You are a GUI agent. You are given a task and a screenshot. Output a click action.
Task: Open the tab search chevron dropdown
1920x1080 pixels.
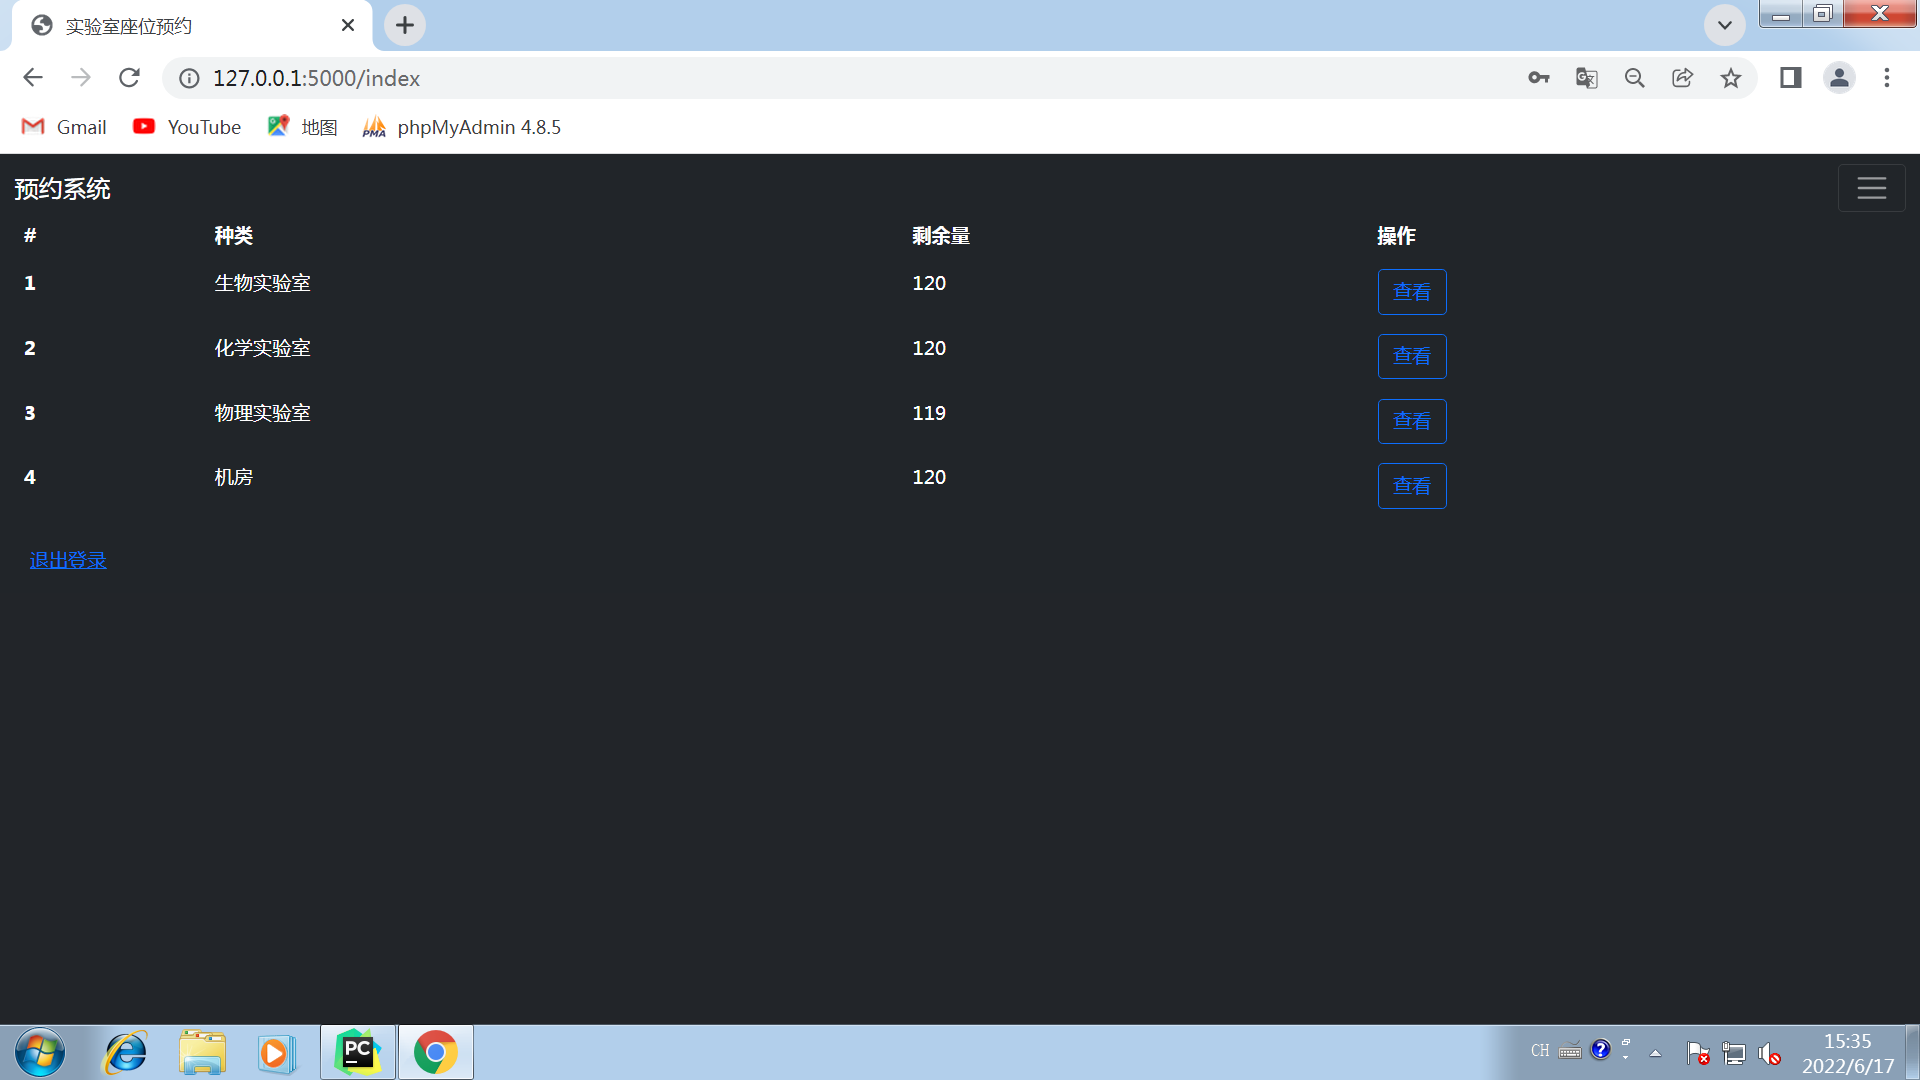pyautogui.click(x=1724, y=25)
